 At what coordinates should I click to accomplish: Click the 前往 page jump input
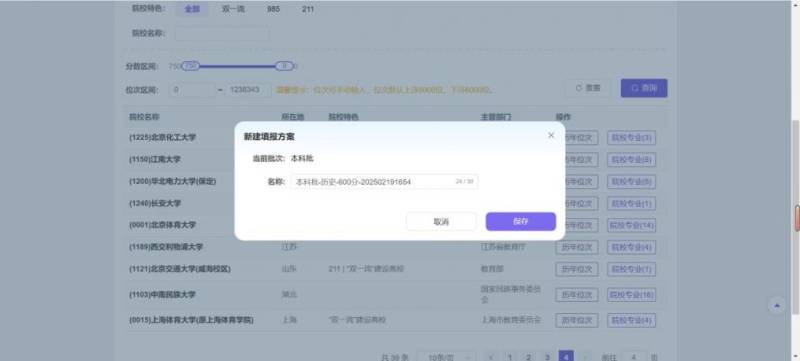633,357
